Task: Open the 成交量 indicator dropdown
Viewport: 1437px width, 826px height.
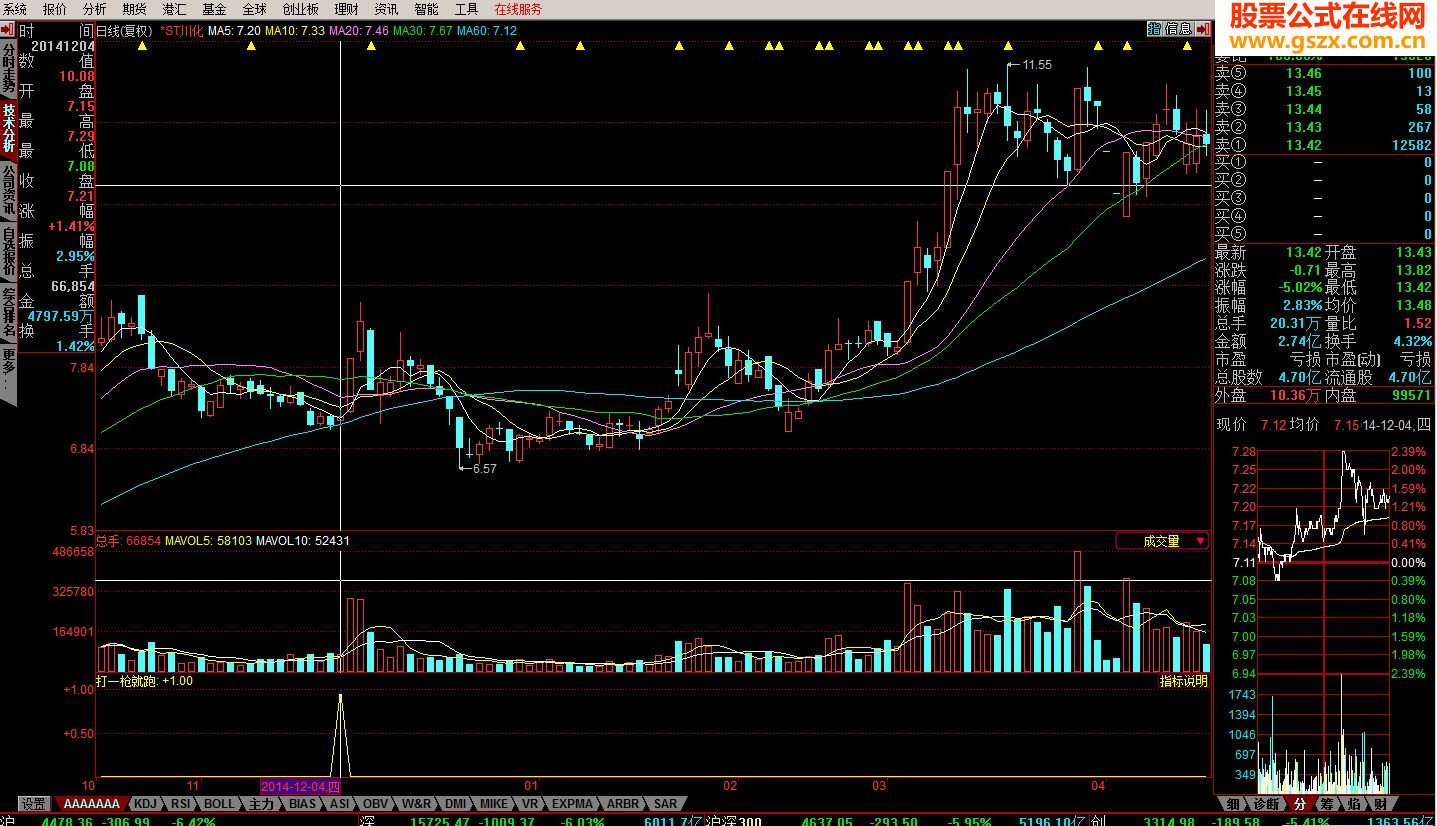Action: [x=1162, y=541]
